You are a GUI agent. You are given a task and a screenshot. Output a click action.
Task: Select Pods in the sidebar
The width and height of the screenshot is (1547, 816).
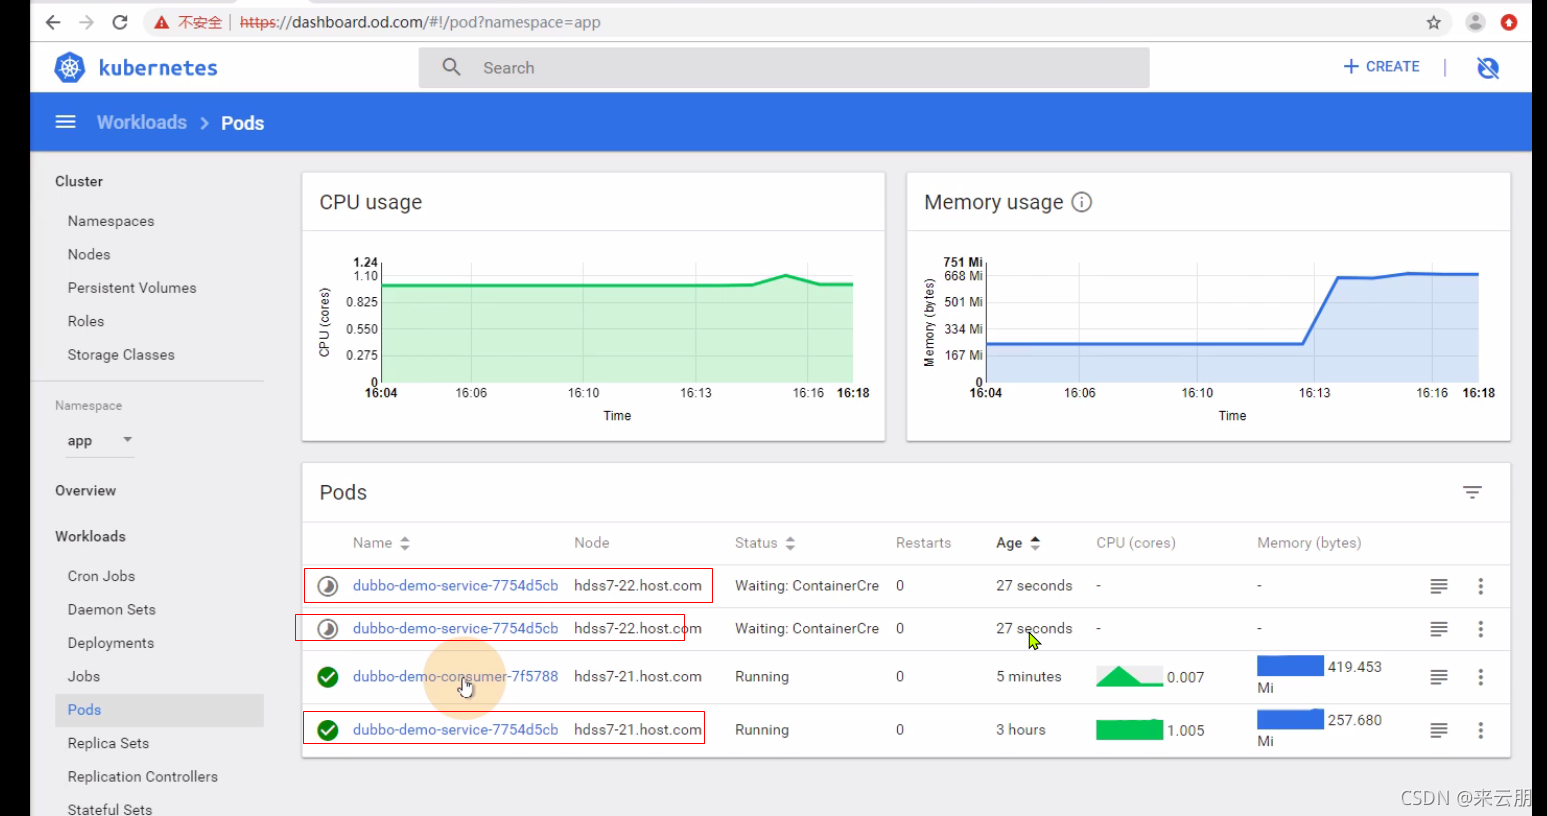(159, 710)
